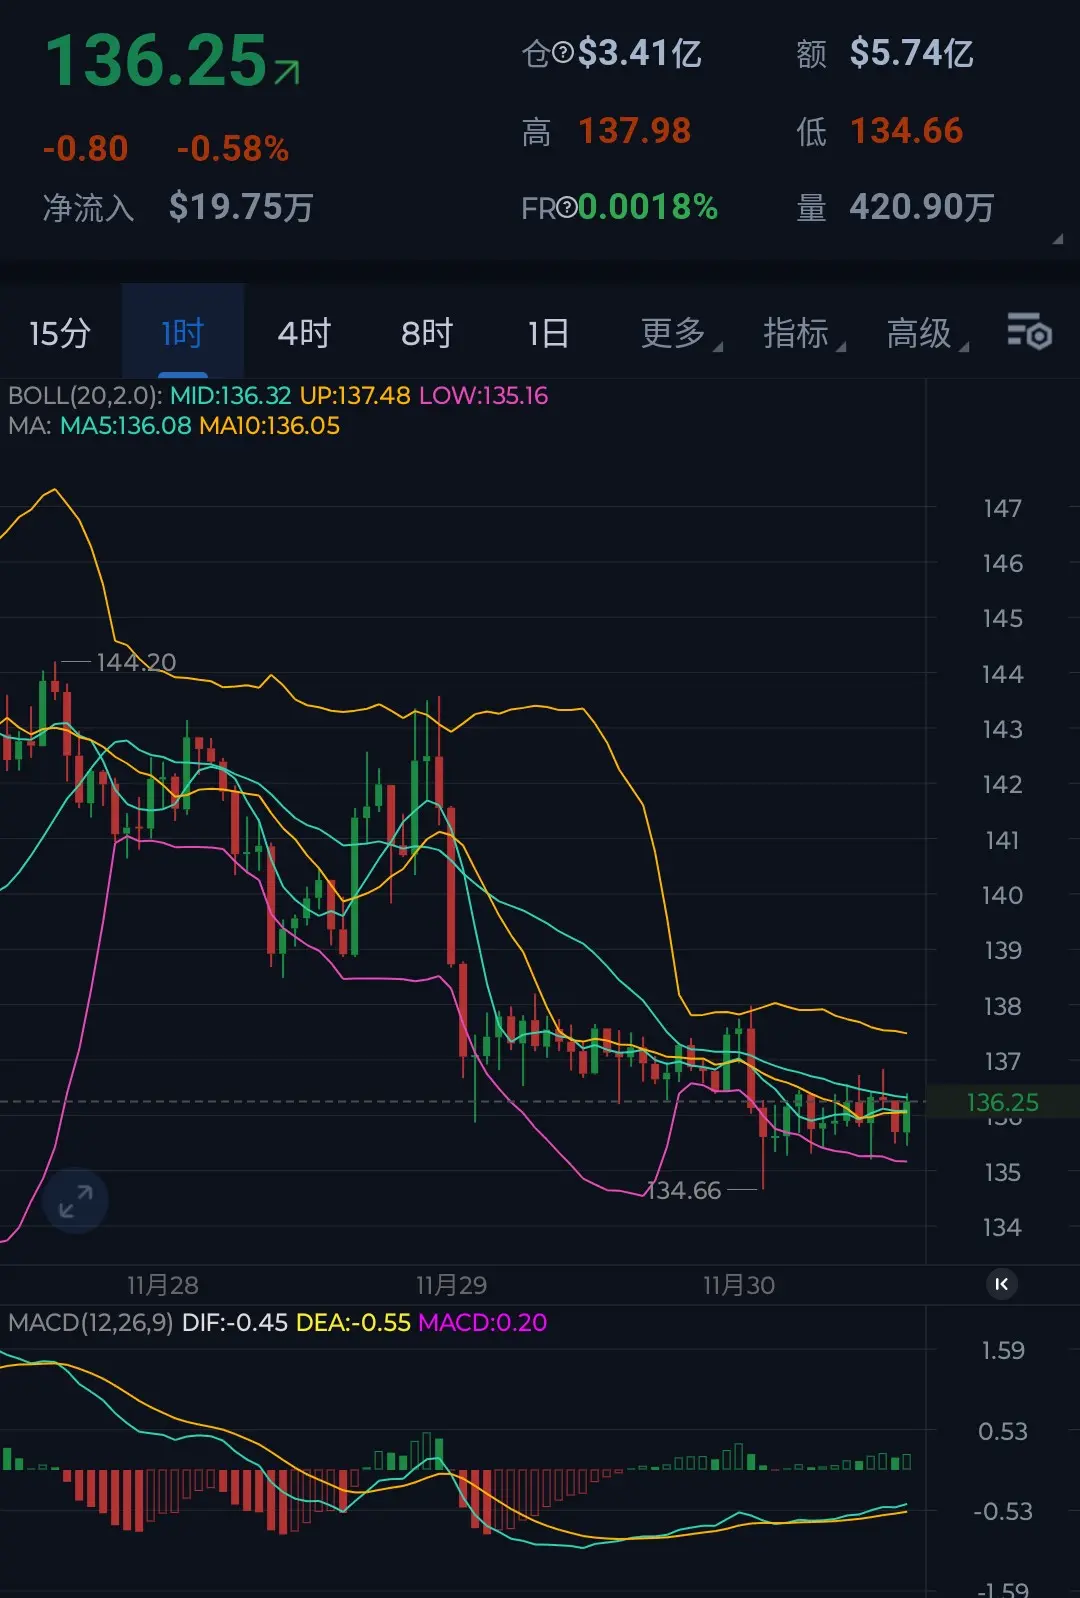The image size is (1080, 1598).
Task: Tap the high price 137.98
Action: pyautogui.click(x=635, y=131)
